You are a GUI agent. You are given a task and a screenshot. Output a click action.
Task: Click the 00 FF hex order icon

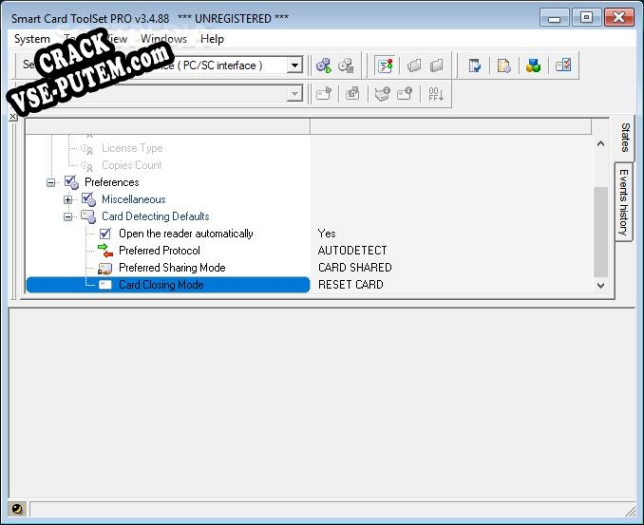tap(435, 94)
